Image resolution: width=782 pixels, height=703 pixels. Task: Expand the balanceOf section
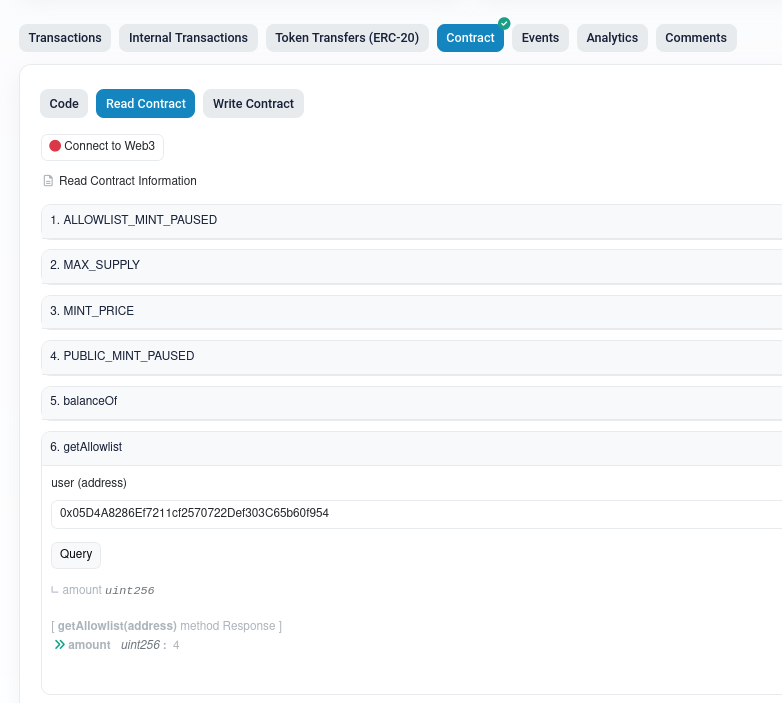(x=411, y=401)
